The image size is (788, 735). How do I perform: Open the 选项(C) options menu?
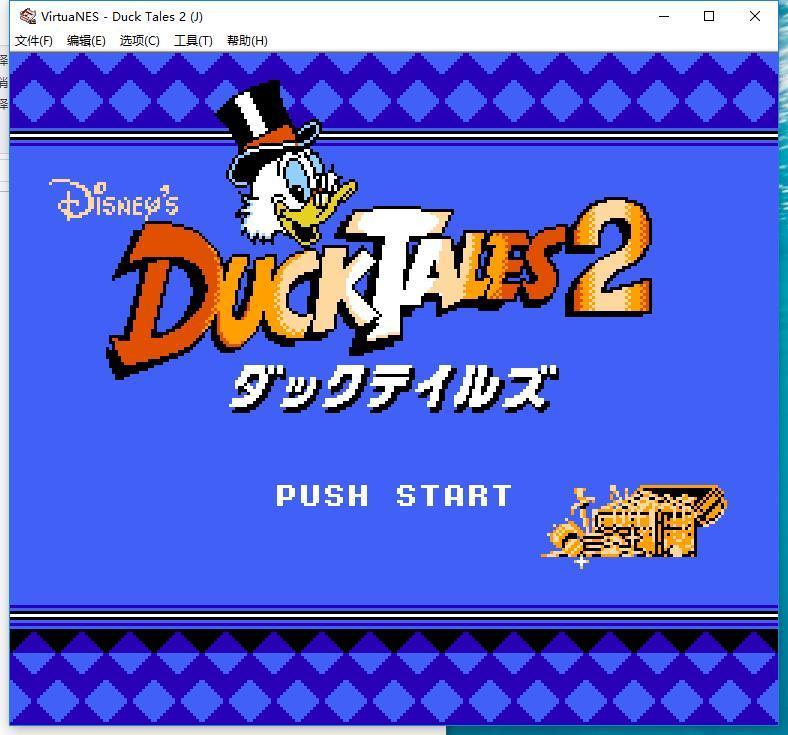point(139,41)
